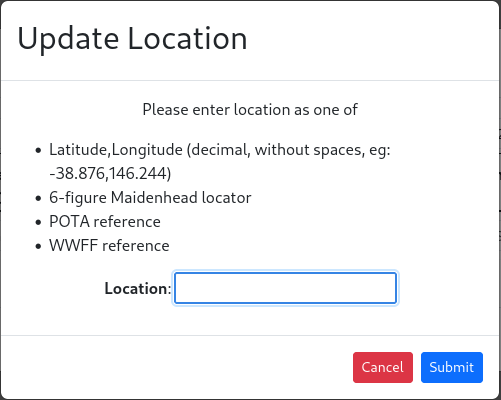Click the word 'Update' in the title
Viewport: 501px width, 400px height.
[68, 39]
